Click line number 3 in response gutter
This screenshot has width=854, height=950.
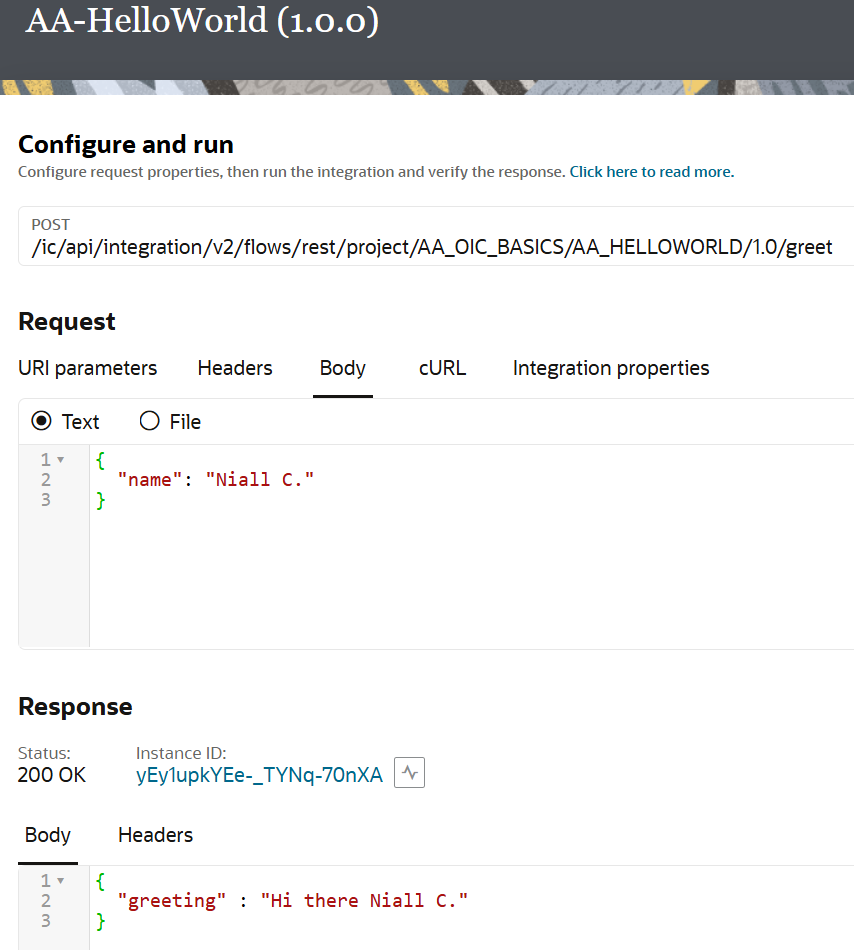pos(46,920)
